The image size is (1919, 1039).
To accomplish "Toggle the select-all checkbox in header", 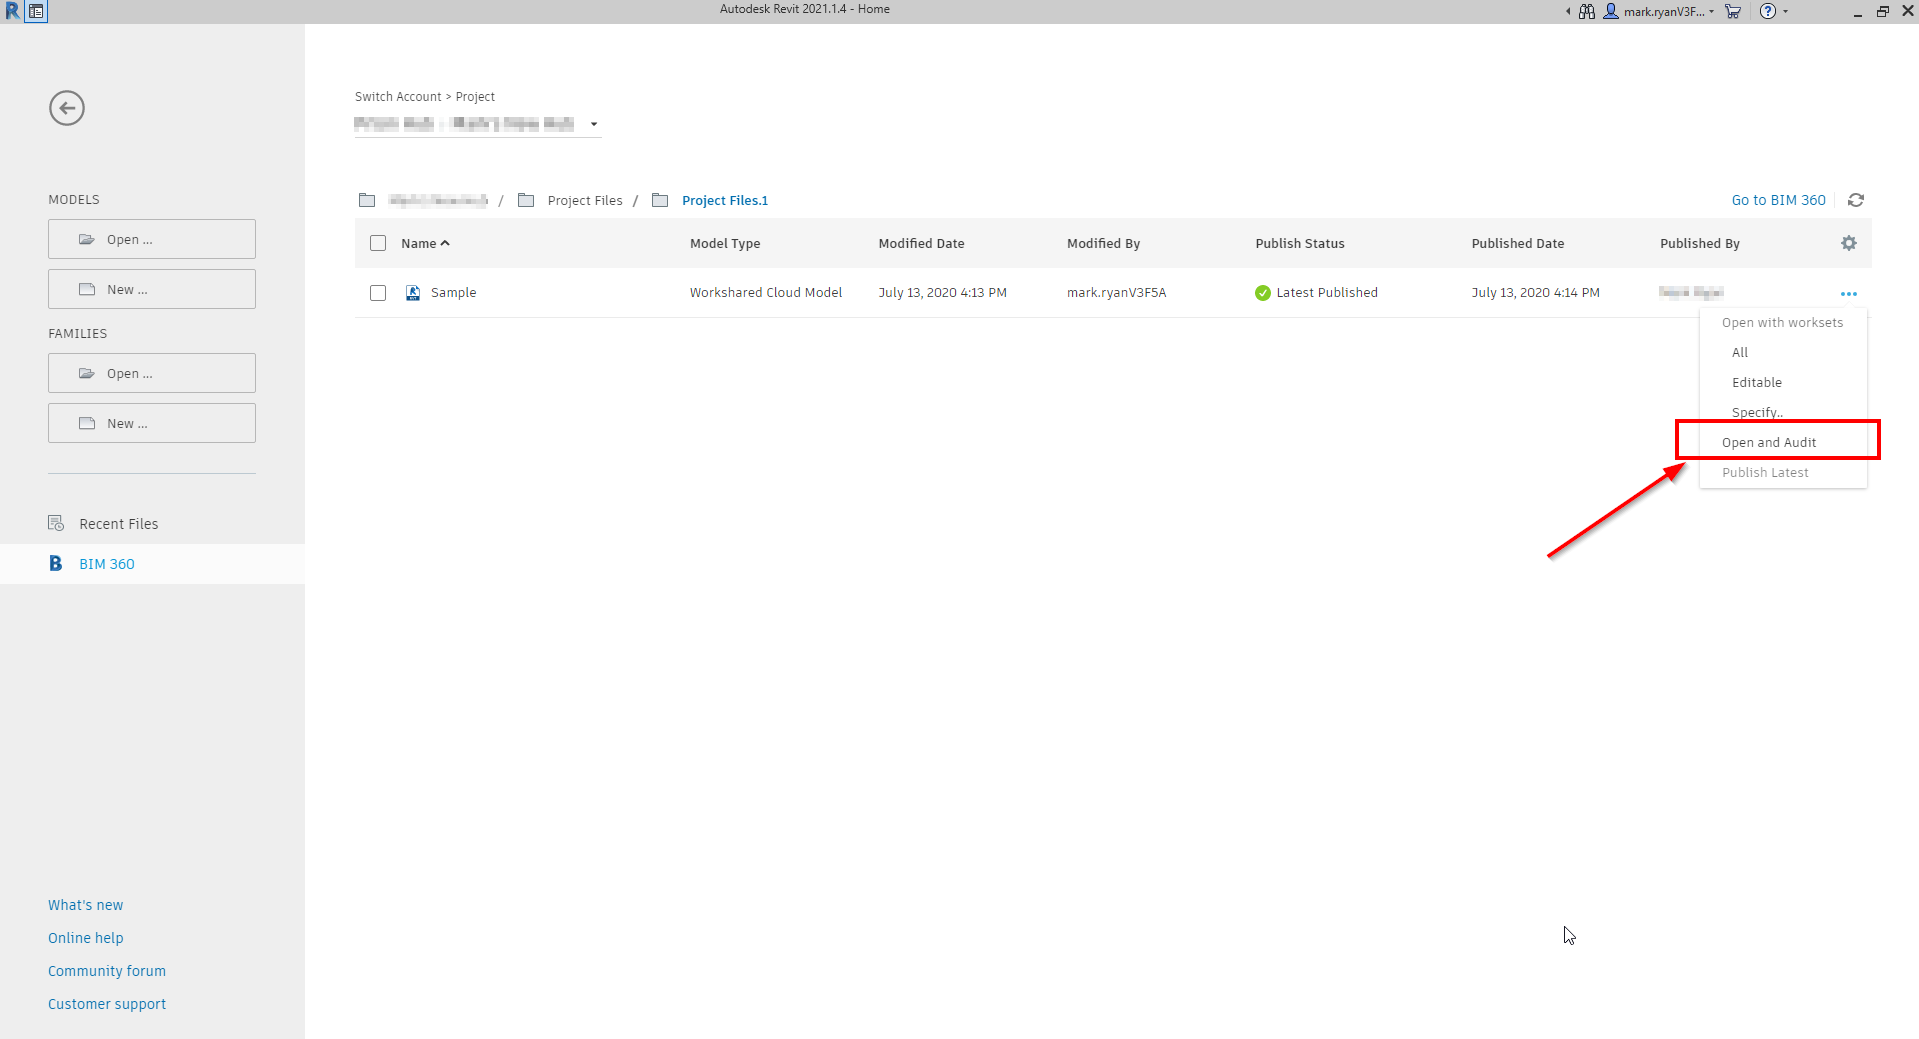I will click(x=378, y=243).
